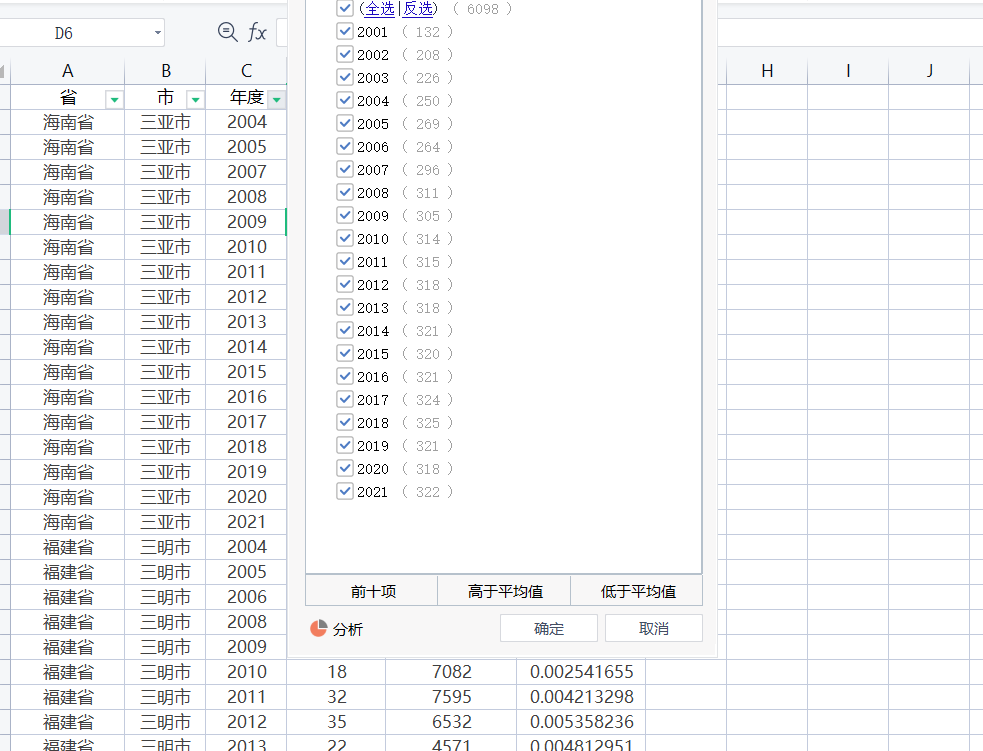Uncheck the 2021 filter checkbox
Viewport: 983px width, 751px height.
pyautogui.click(x=345, y=491)
